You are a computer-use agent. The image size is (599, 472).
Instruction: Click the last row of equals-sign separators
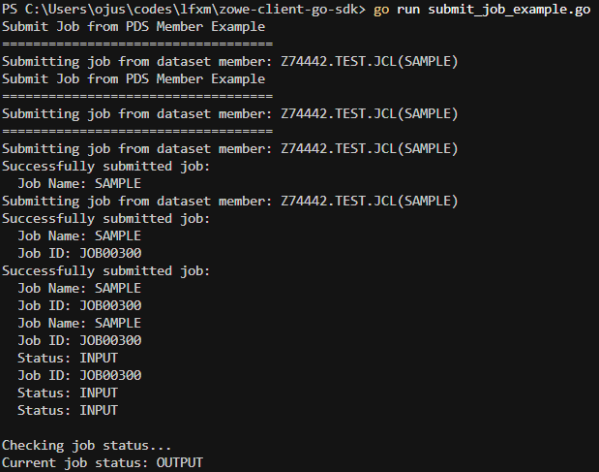coord(138,131)
